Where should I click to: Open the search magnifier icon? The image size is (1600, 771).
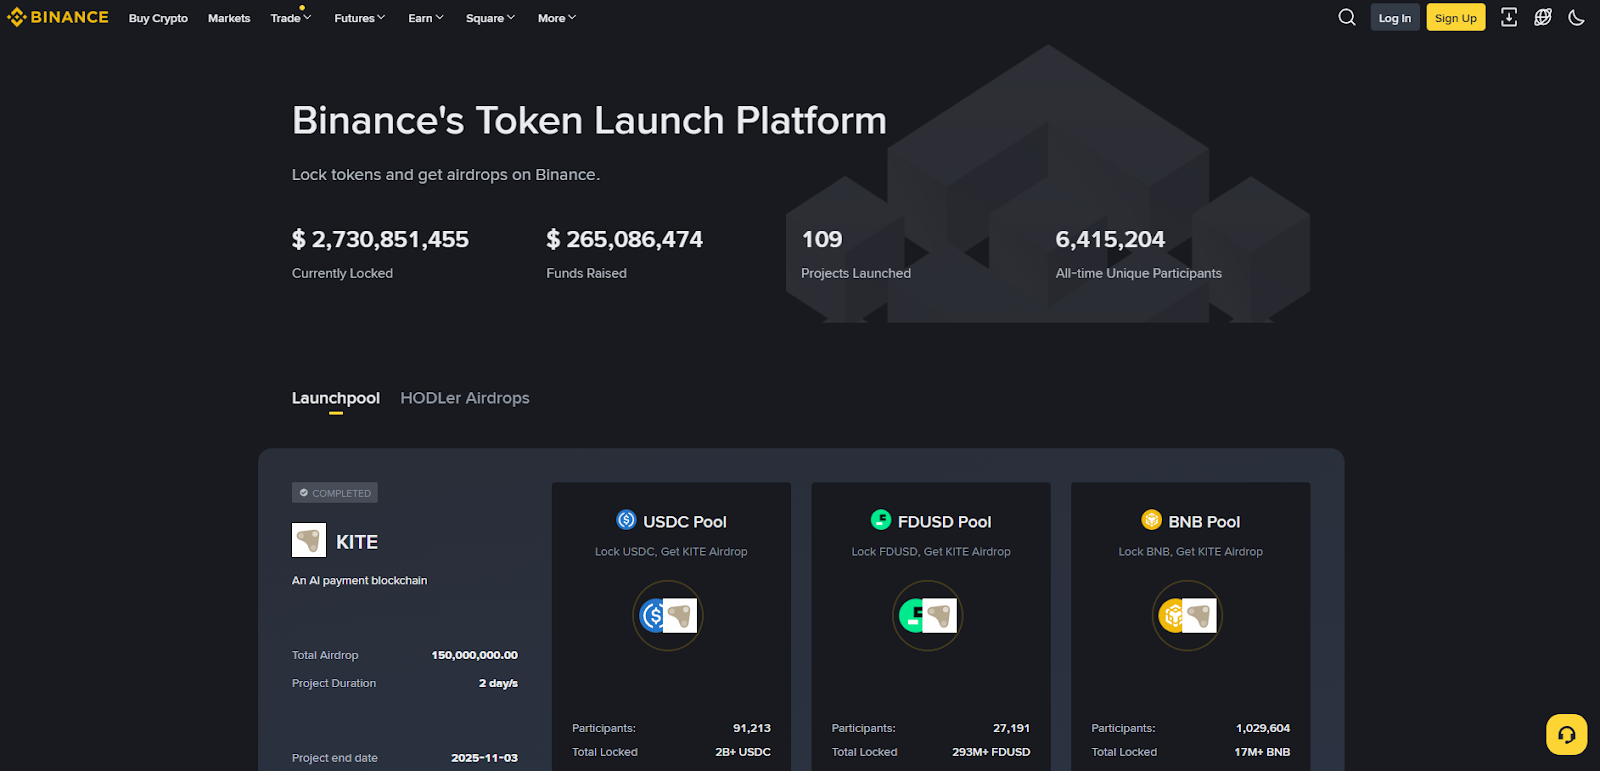click(x=1347, y=17)
